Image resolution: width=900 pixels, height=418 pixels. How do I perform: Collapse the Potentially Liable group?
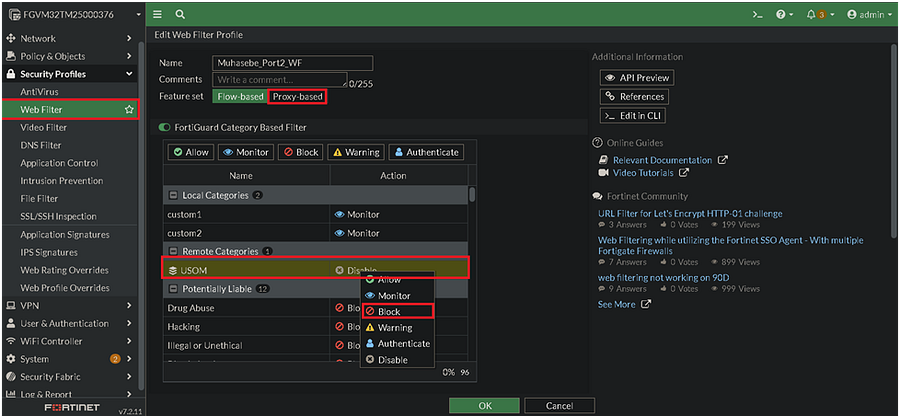tap(172, 289)
